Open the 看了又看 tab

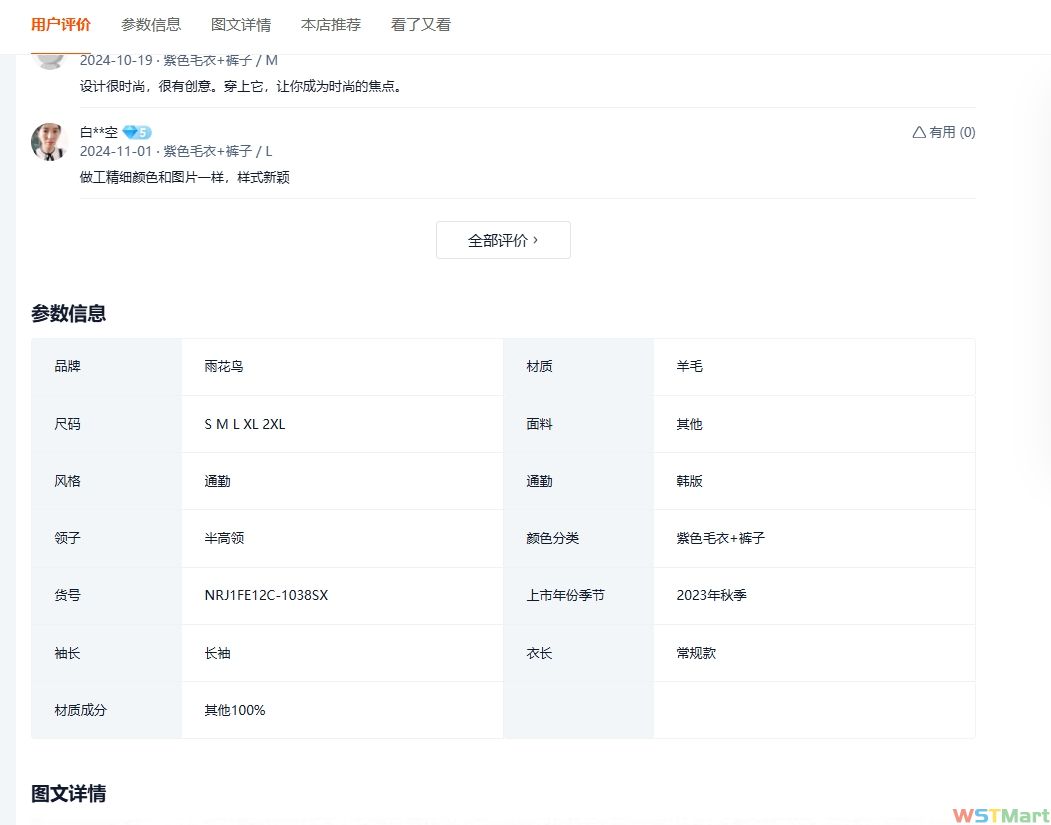point(420,25)
